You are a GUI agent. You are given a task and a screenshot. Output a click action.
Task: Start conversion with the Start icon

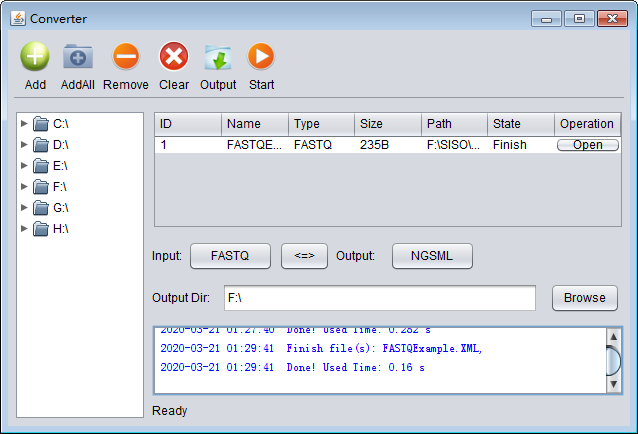(261, 57)
